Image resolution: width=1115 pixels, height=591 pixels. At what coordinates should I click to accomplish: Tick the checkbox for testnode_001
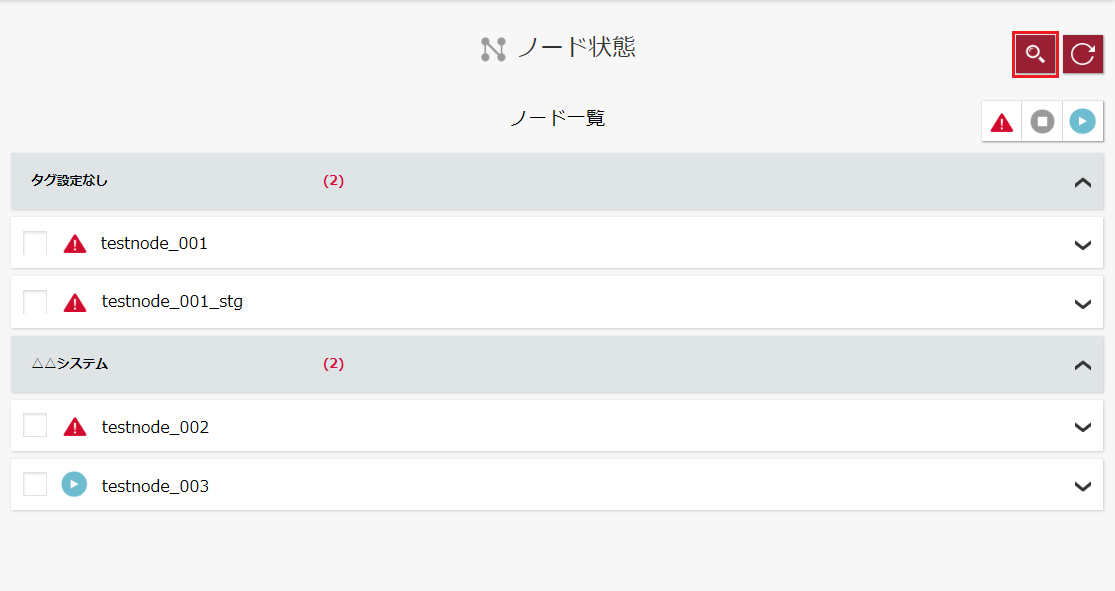tap(35, 243)
